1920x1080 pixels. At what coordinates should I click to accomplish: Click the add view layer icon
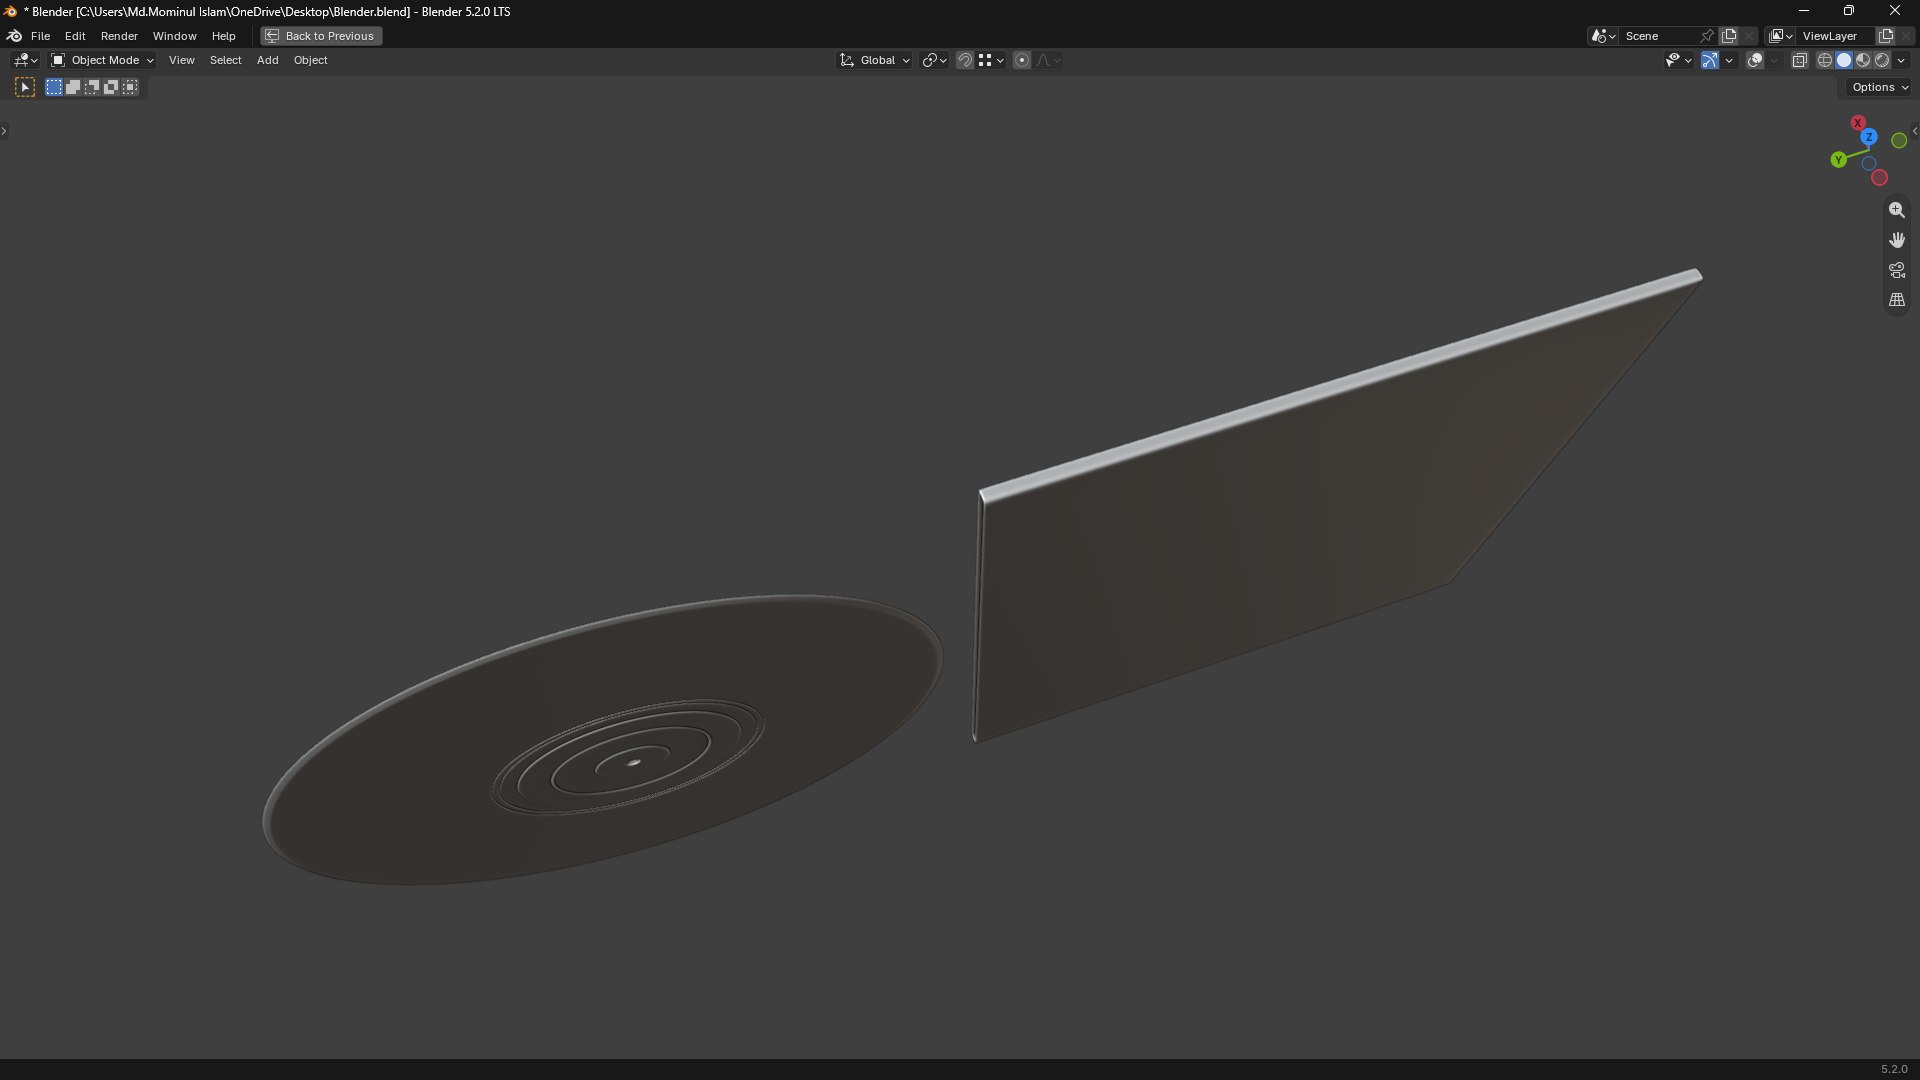(x=1886, y=36)
